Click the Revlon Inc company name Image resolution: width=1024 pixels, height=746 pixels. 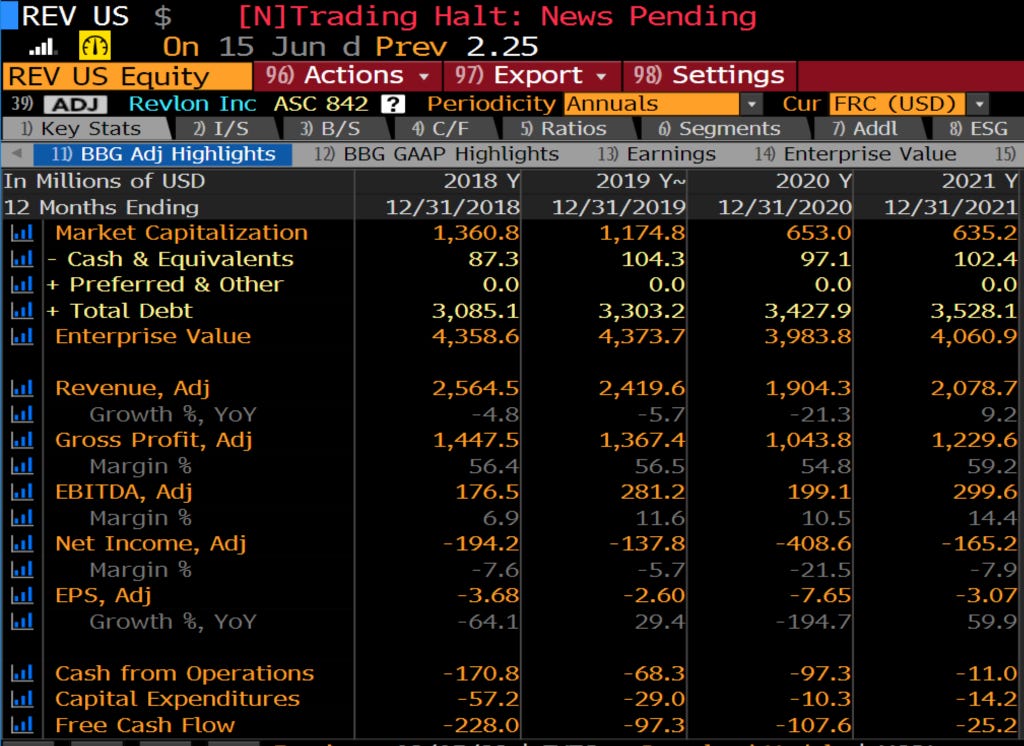(193, 104)
